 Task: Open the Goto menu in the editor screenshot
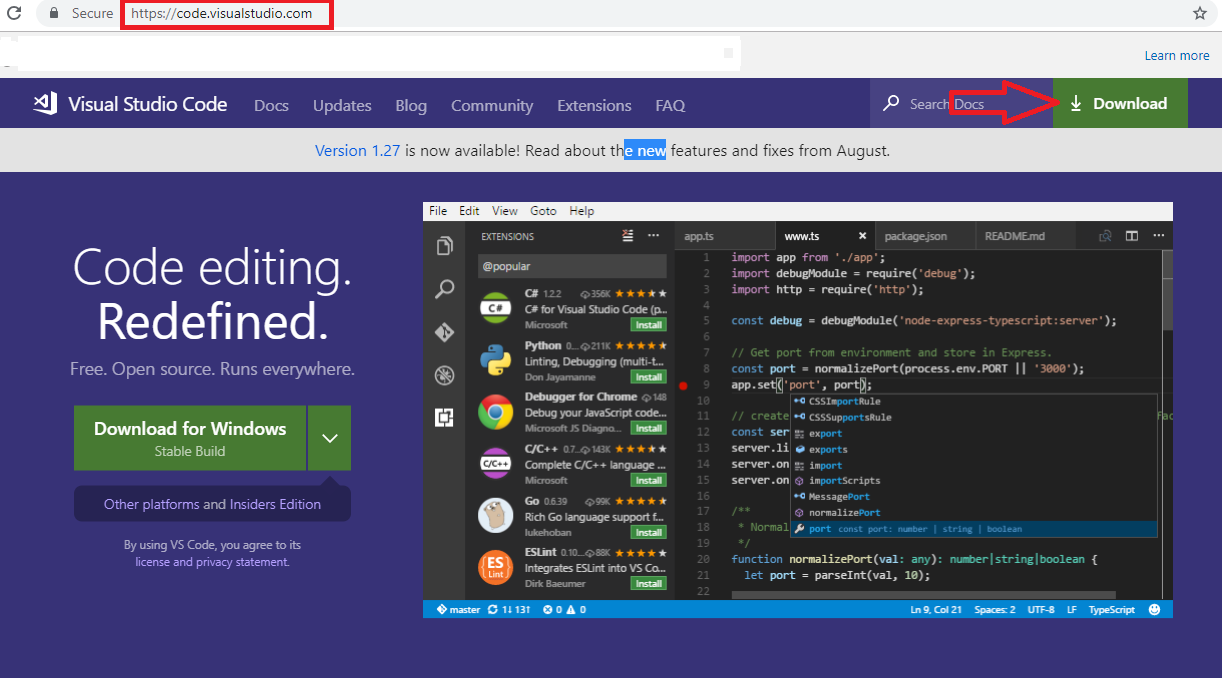point(543,211)
